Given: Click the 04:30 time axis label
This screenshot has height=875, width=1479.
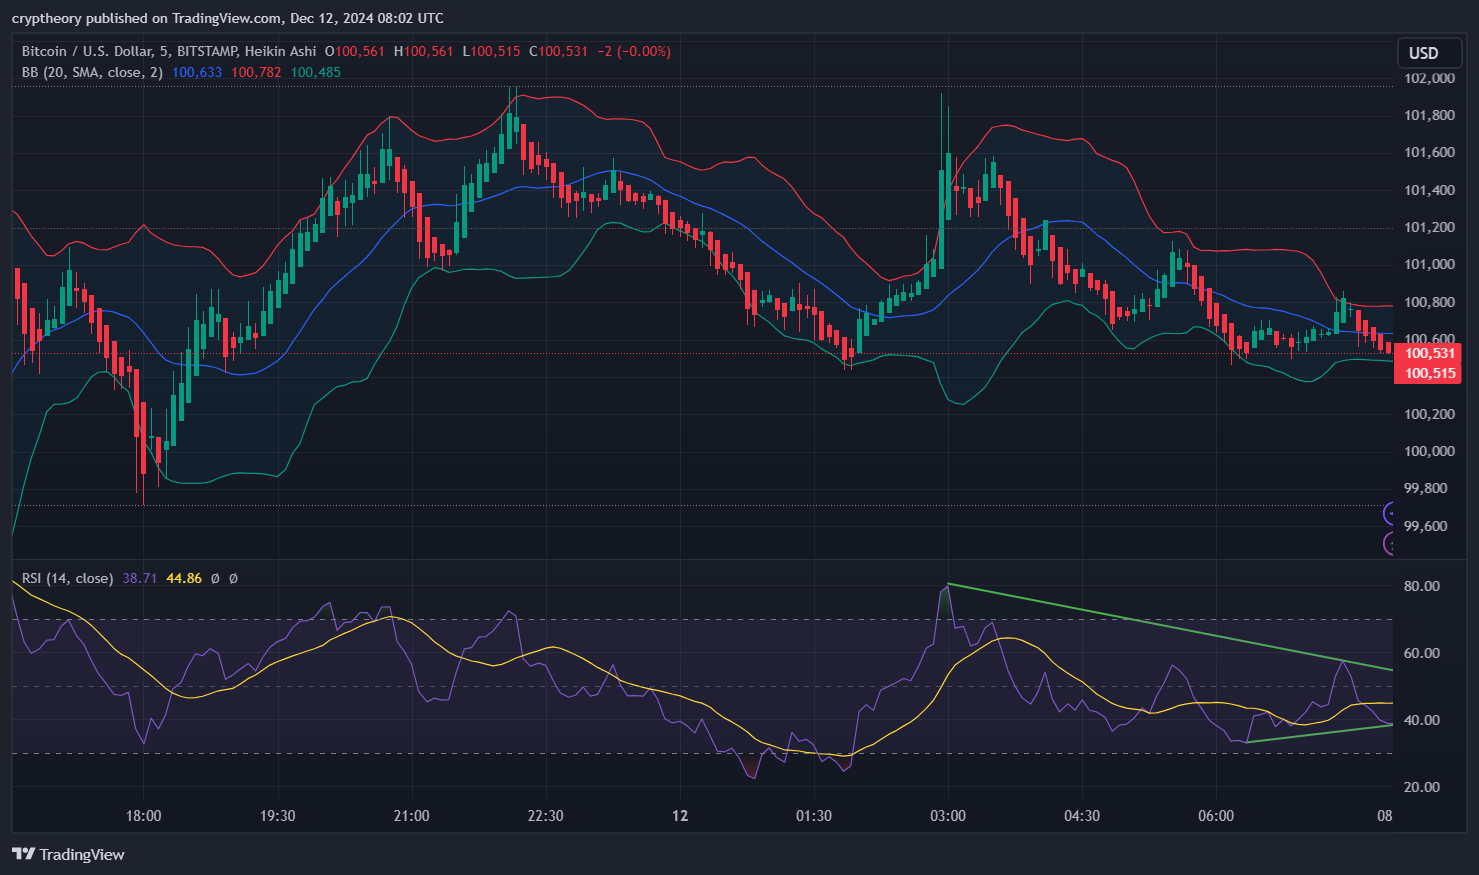Looking at the screenshot, I should click(x=1082, y=816).
